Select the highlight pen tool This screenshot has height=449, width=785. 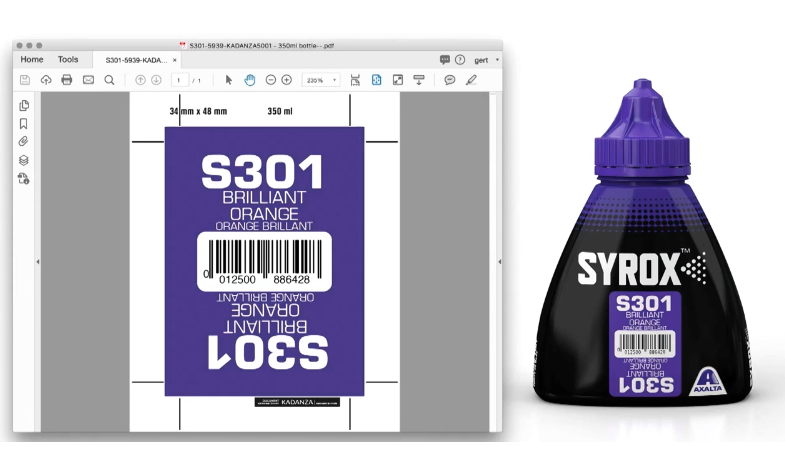pos(471,80)
